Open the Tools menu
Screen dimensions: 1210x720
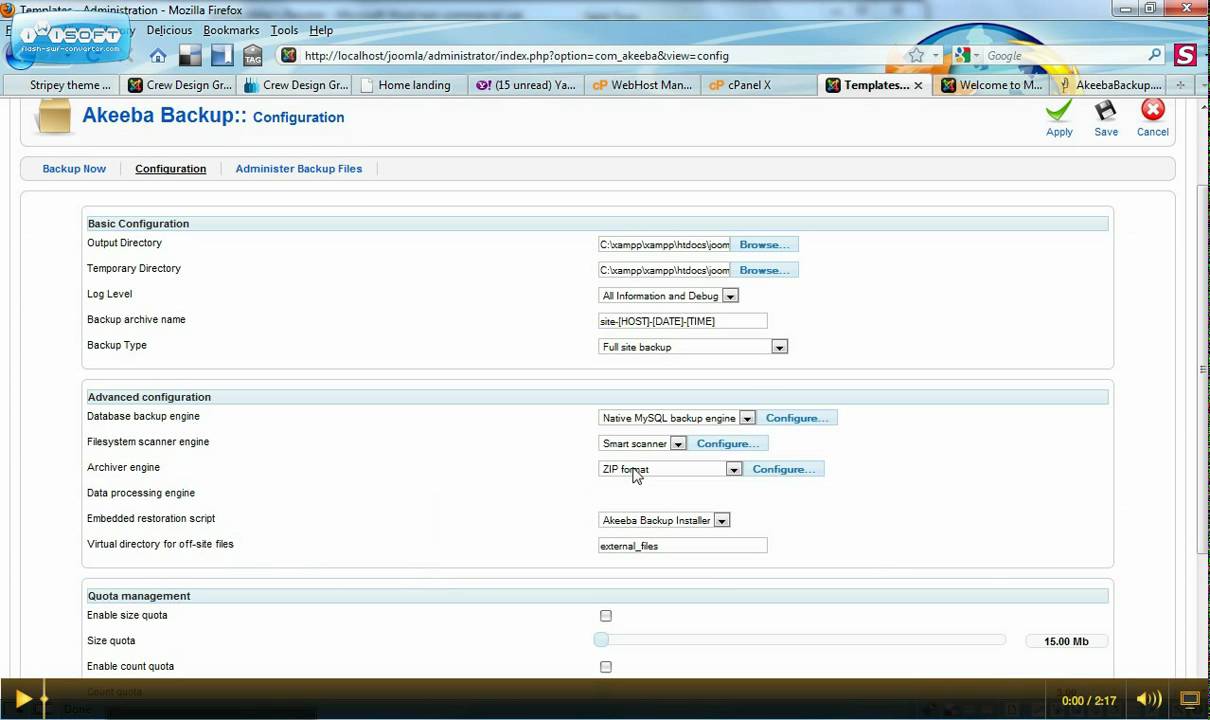point(284,30)
